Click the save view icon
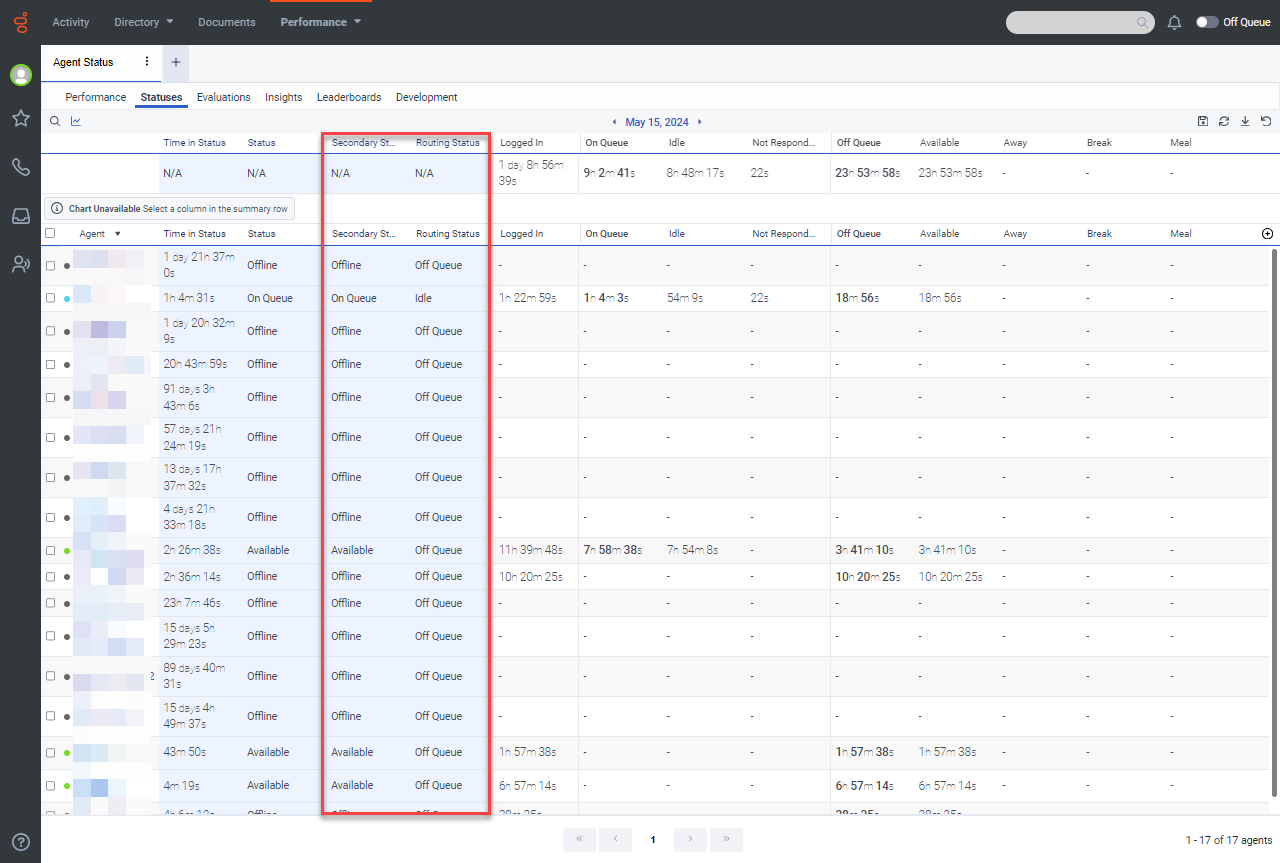The width and height of the screenshot is (1280, 863). click(1202, 122)
